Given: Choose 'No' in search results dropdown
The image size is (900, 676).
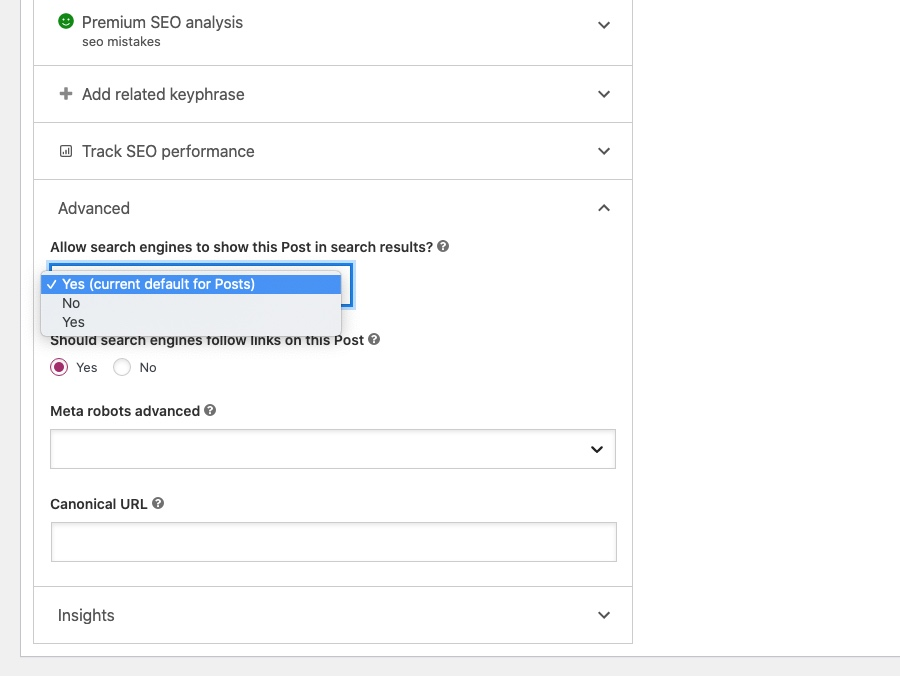Looking at the screenshot, I should tap(71, 303).
